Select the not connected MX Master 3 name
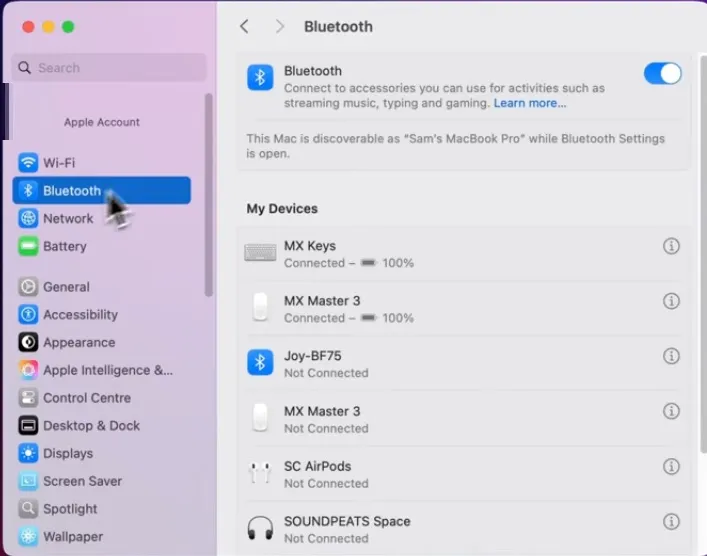The height and width of the screenshot is (556, 707). [322, 411]
